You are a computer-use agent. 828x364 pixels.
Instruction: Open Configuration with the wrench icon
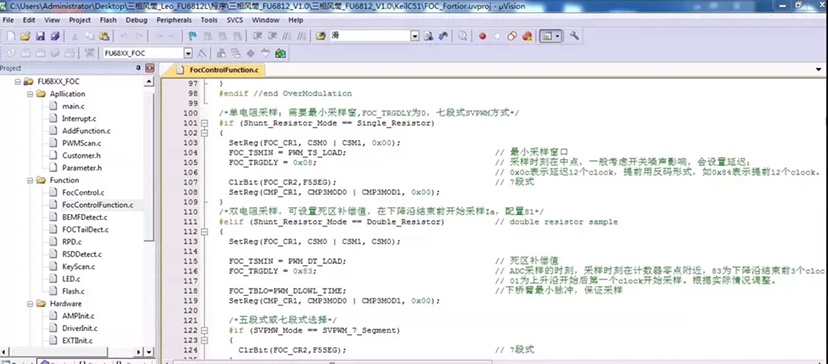pyautogui.click(x=574, y=36)
